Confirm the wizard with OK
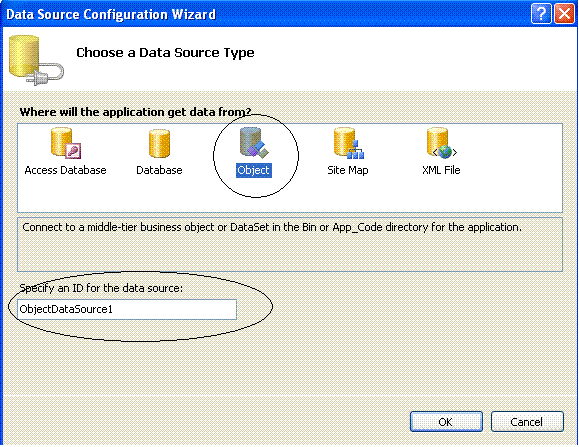This screenshot has height=447, width=579. (x=446, y=422)
